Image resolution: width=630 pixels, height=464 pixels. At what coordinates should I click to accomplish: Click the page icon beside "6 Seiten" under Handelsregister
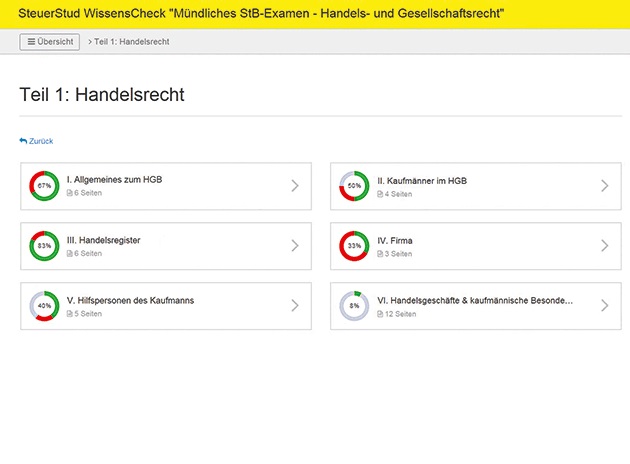(x=69, y=254)
